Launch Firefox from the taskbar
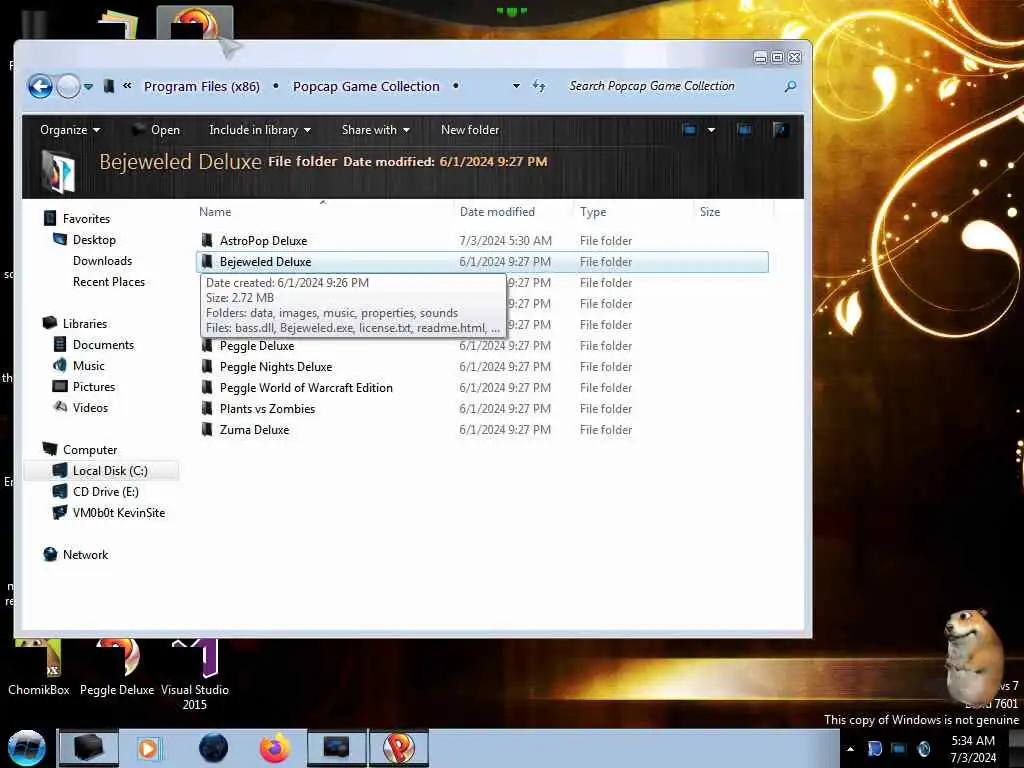 275,748
